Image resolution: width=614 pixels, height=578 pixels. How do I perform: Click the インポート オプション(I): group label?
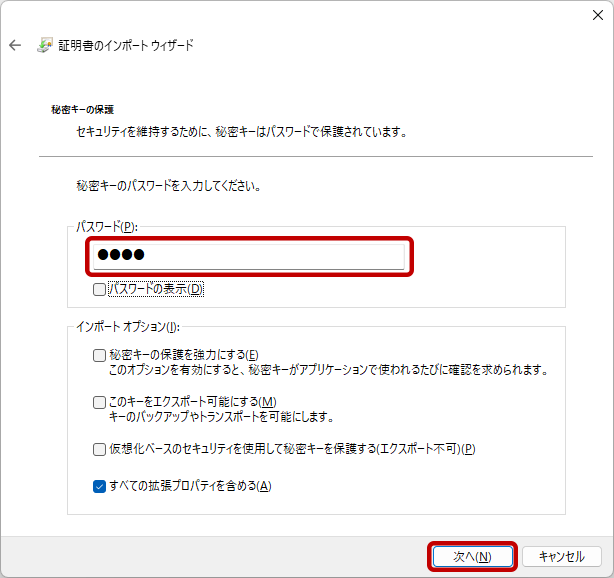click(127, 327)
